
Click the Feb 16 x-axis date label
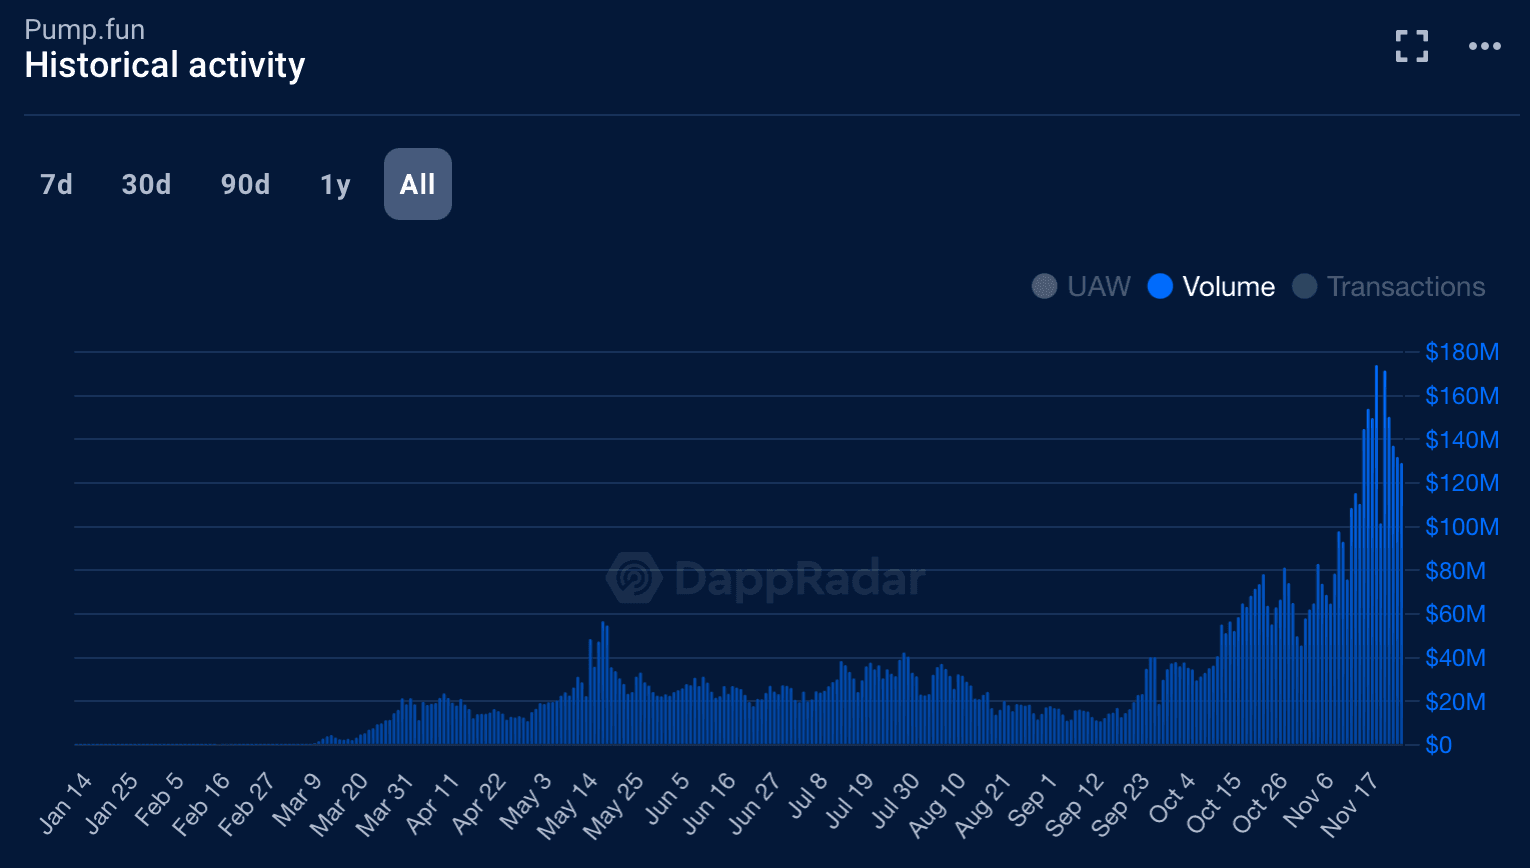click(201, 804)
